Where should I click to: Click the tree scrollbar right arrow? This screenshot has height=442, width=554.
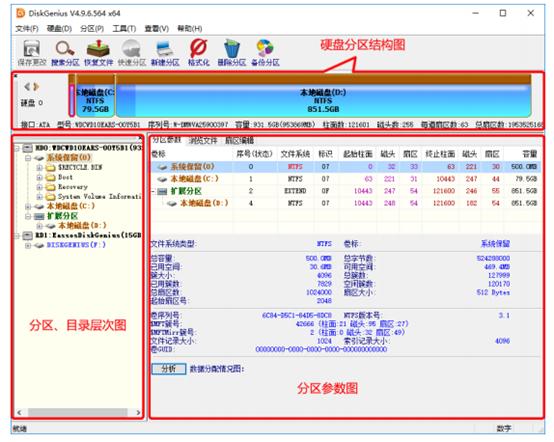[138, 412]
